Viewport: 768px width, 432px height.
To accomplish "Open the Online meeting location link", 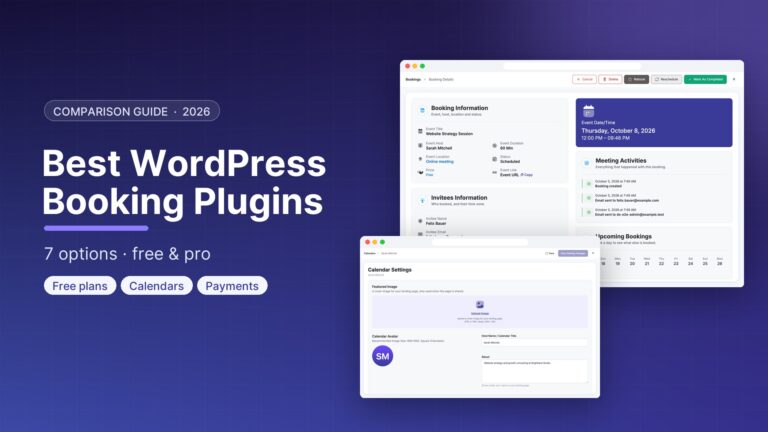I will coord(439,162).
